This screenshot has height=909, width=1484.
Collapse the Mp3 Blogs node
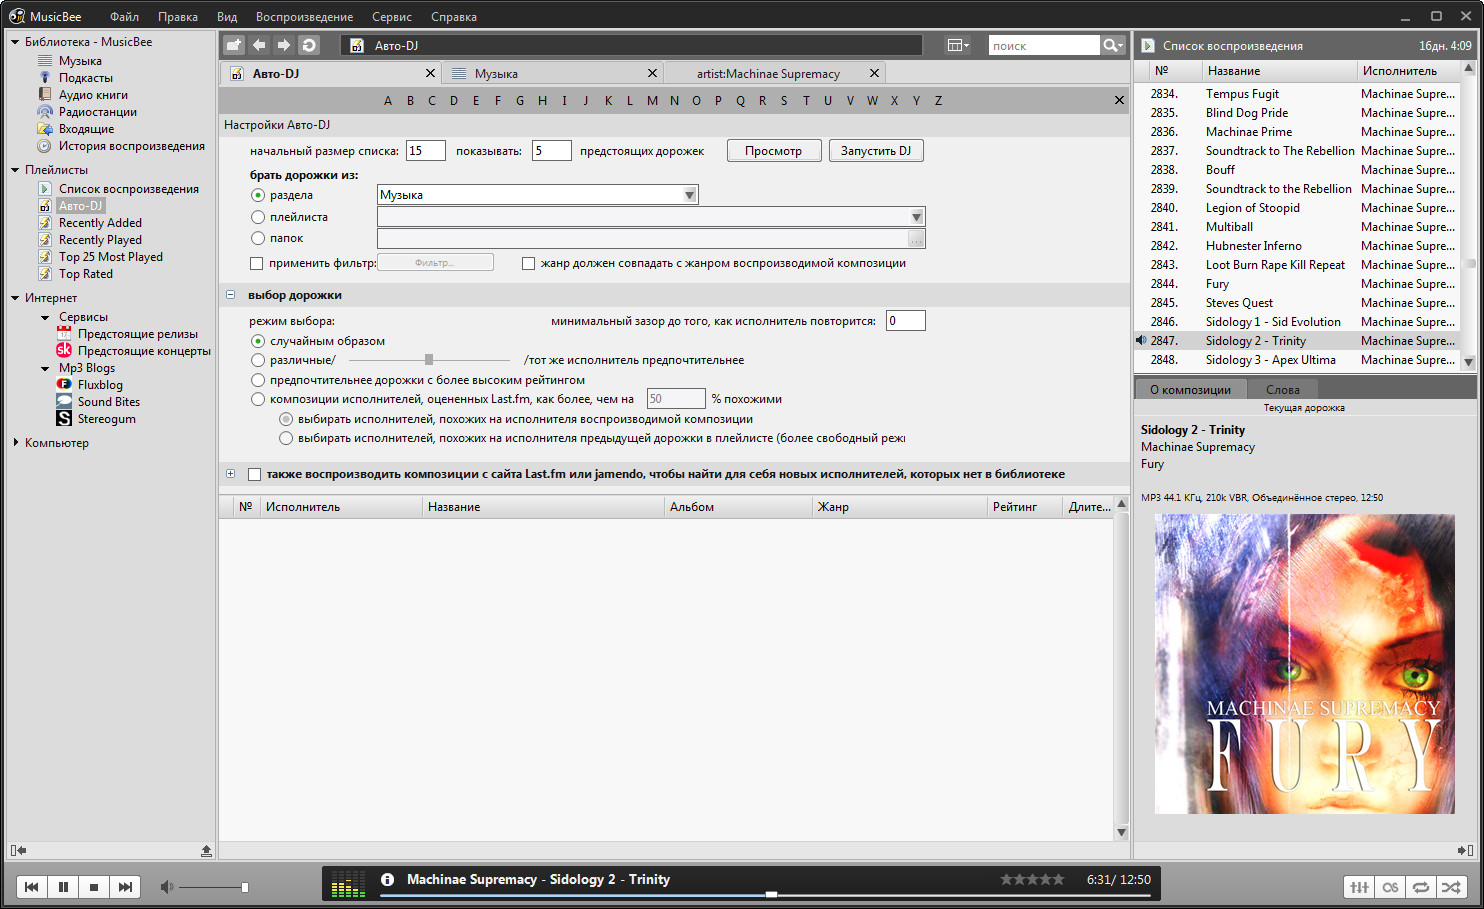(x=45, y=368)
